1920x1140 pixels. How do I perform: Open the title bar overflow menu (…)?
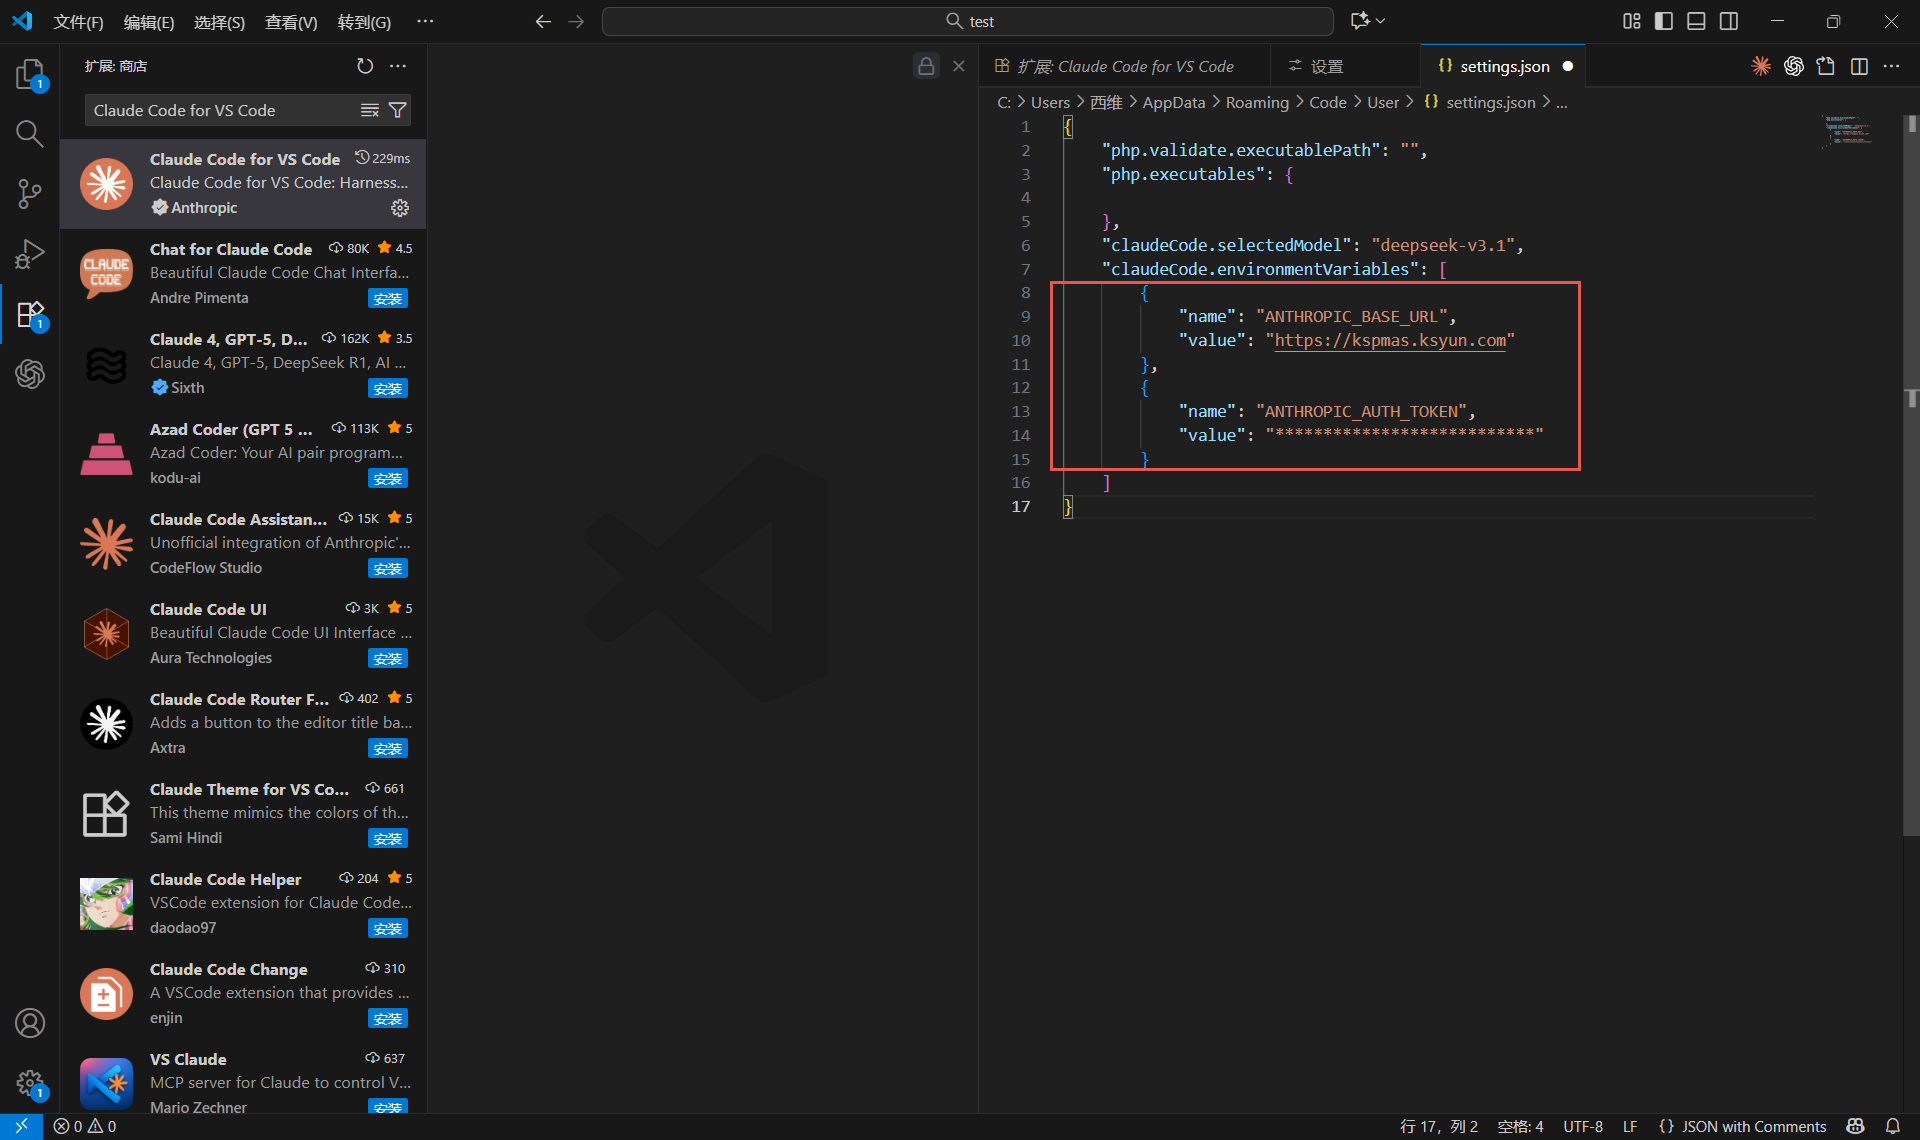click(425, 21)
